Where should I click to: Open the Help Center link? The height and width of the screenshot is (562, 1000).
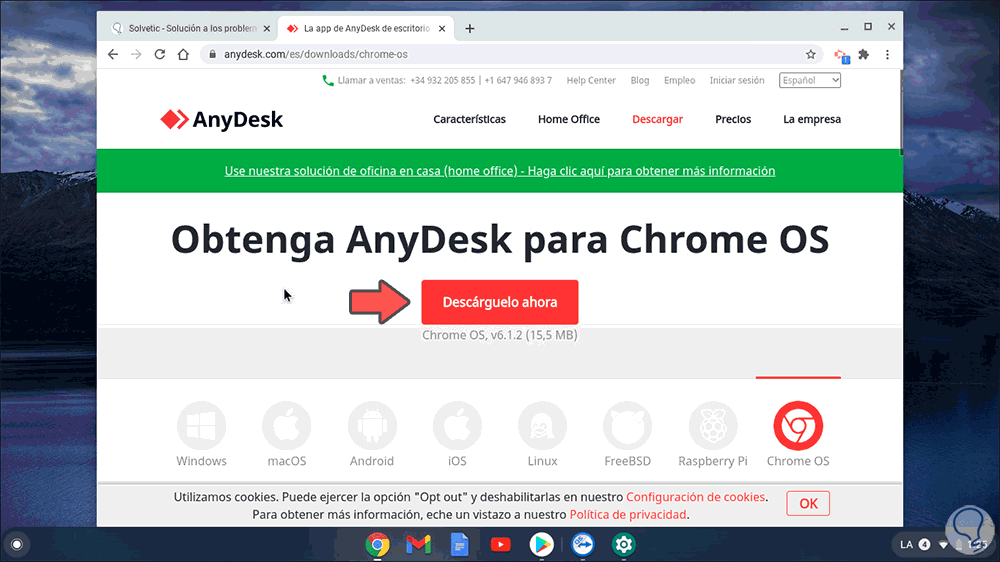tap(591, 80)
